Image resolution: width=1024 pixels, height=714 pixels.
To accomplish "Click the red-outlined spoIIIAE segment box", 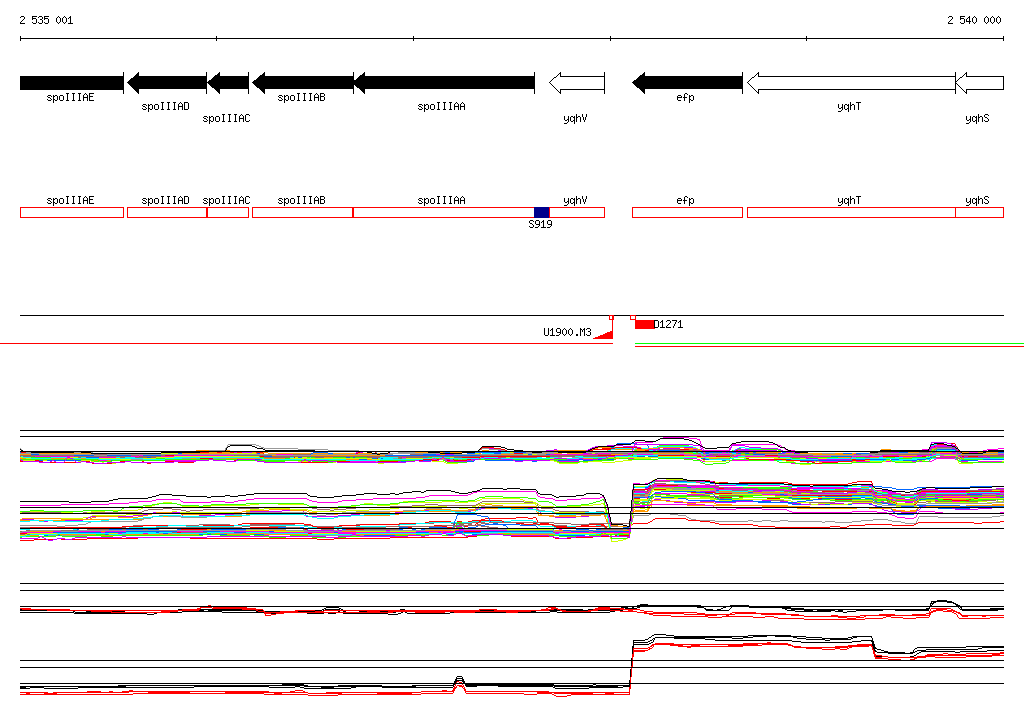I will click(x=72, y=212).
